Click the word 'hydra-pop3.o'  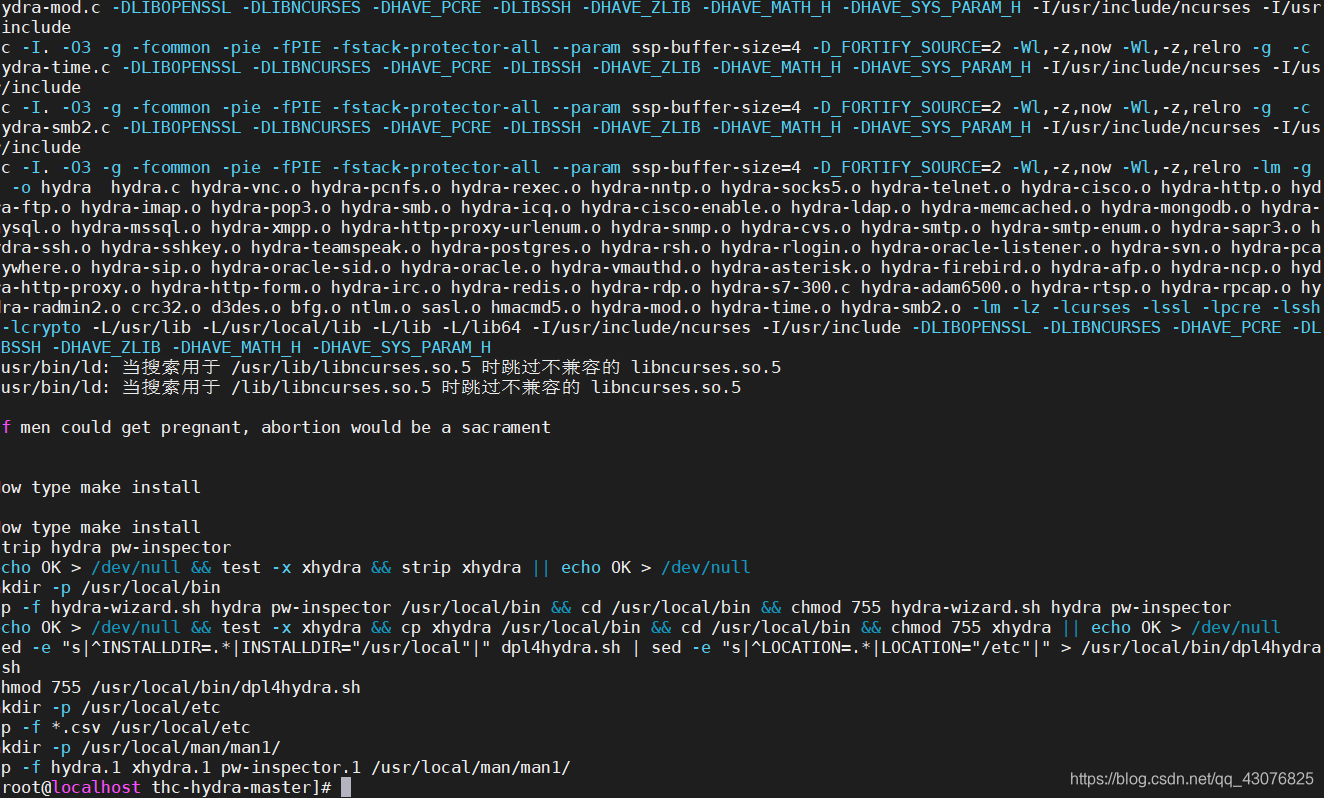click(x=271, y=208)
